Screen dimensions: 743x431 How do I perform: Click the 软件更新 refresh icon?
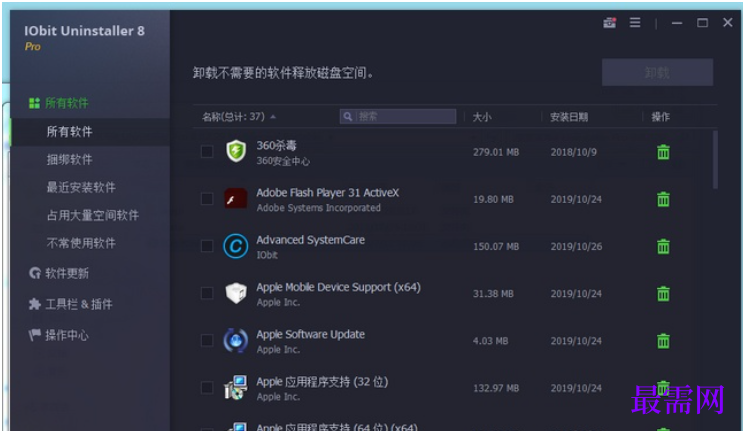coord(35,273)
